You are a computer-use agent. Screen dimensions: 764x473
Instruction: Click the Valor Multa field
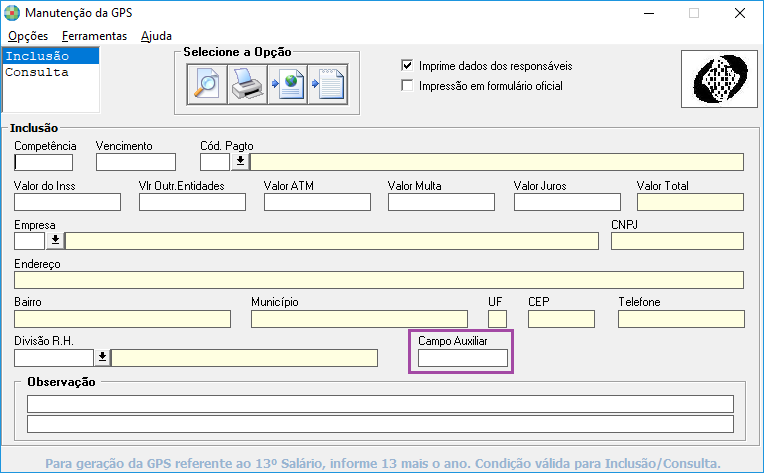[441, 202]
